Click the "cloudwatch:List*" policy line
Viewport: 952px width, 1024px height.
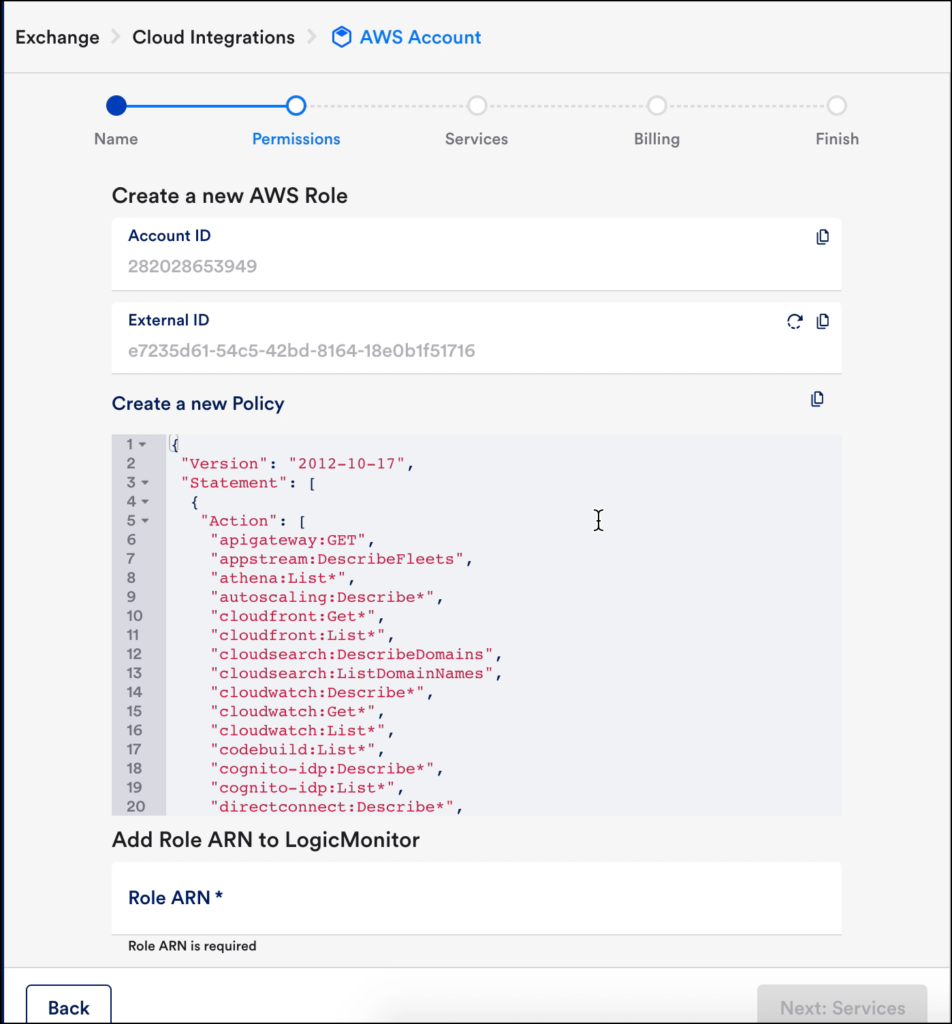click(302, 730)
